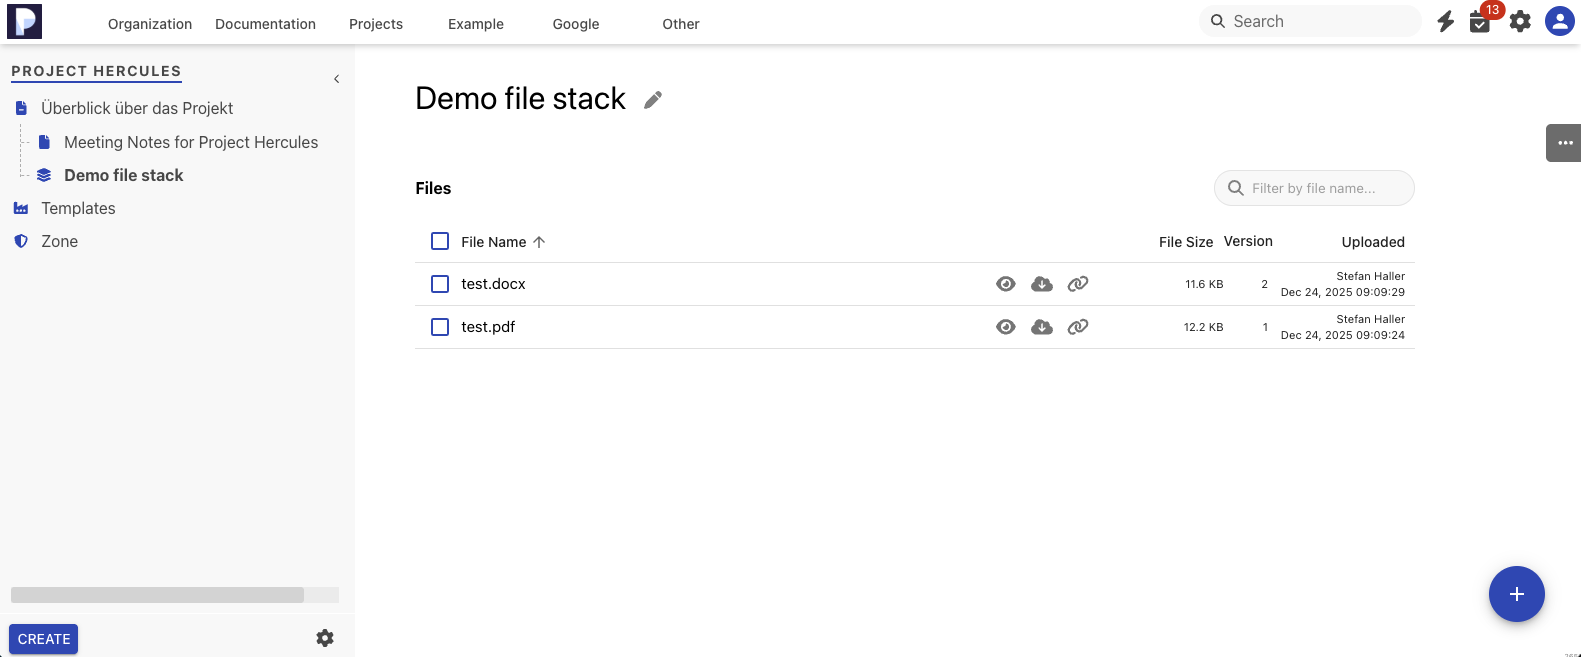Open the Documentation menu
Screen dimensions: 1581x657
265,24
